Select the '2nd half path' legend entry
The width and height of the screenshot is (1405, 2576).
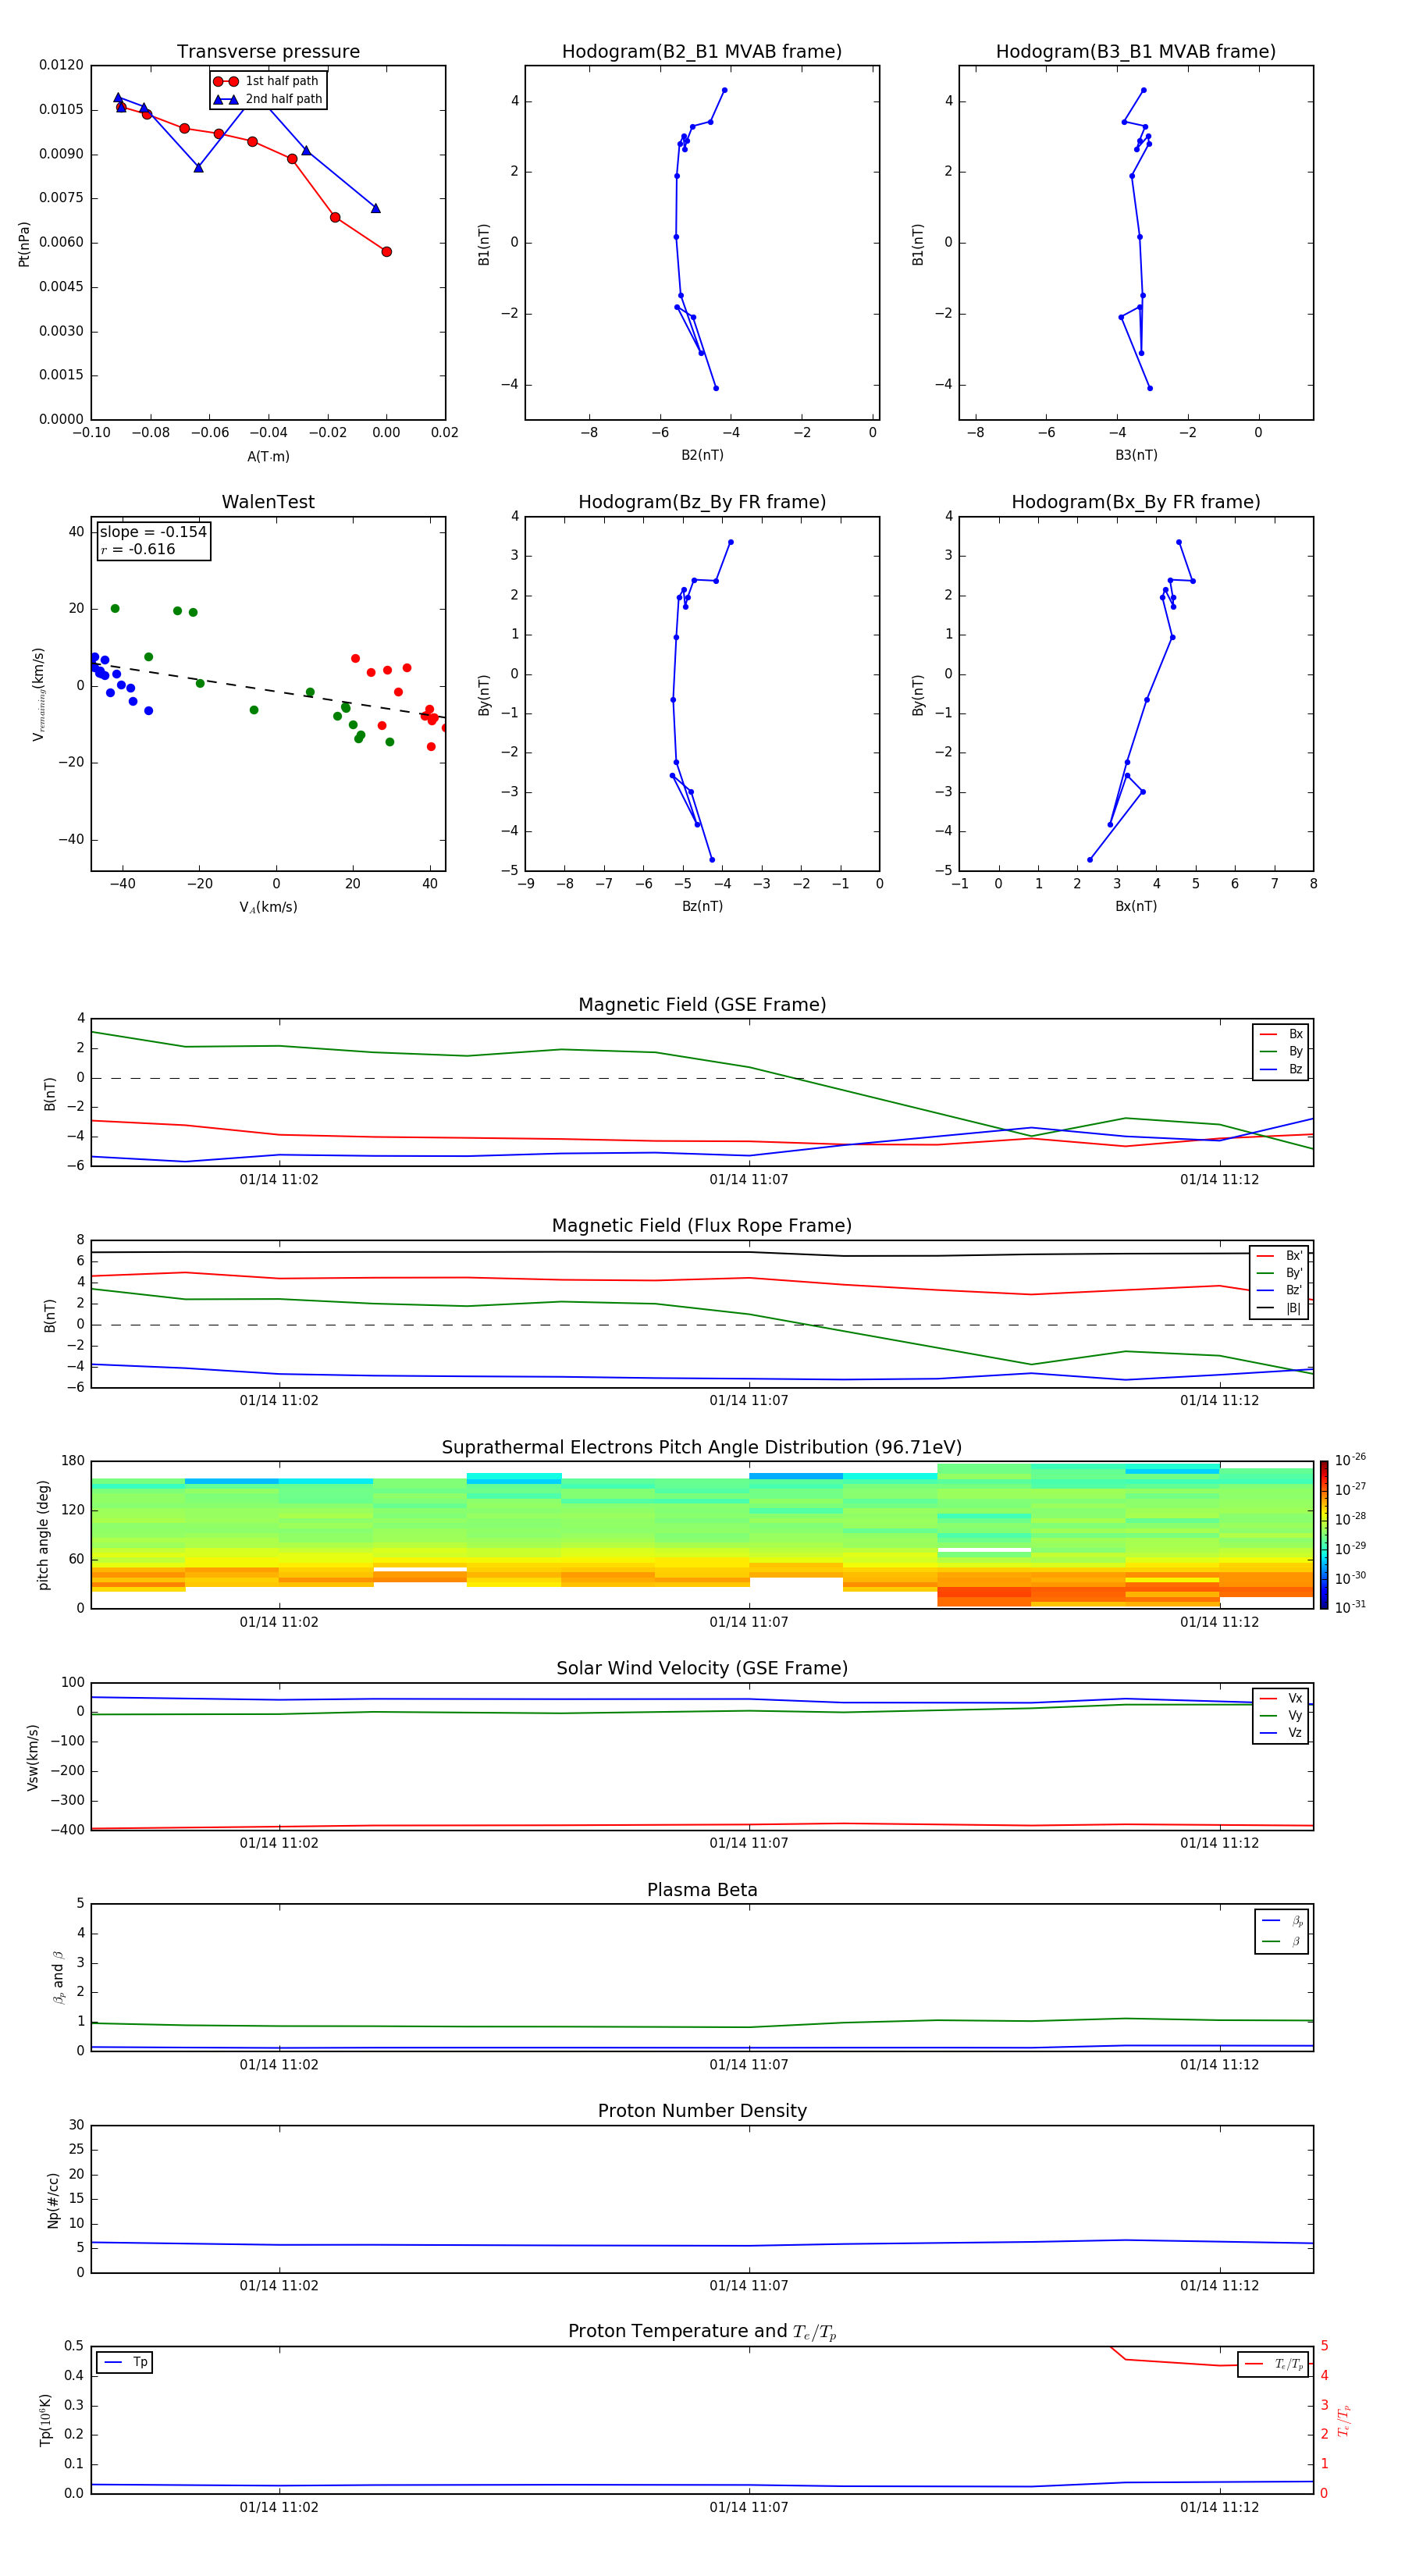coord(268,99)
